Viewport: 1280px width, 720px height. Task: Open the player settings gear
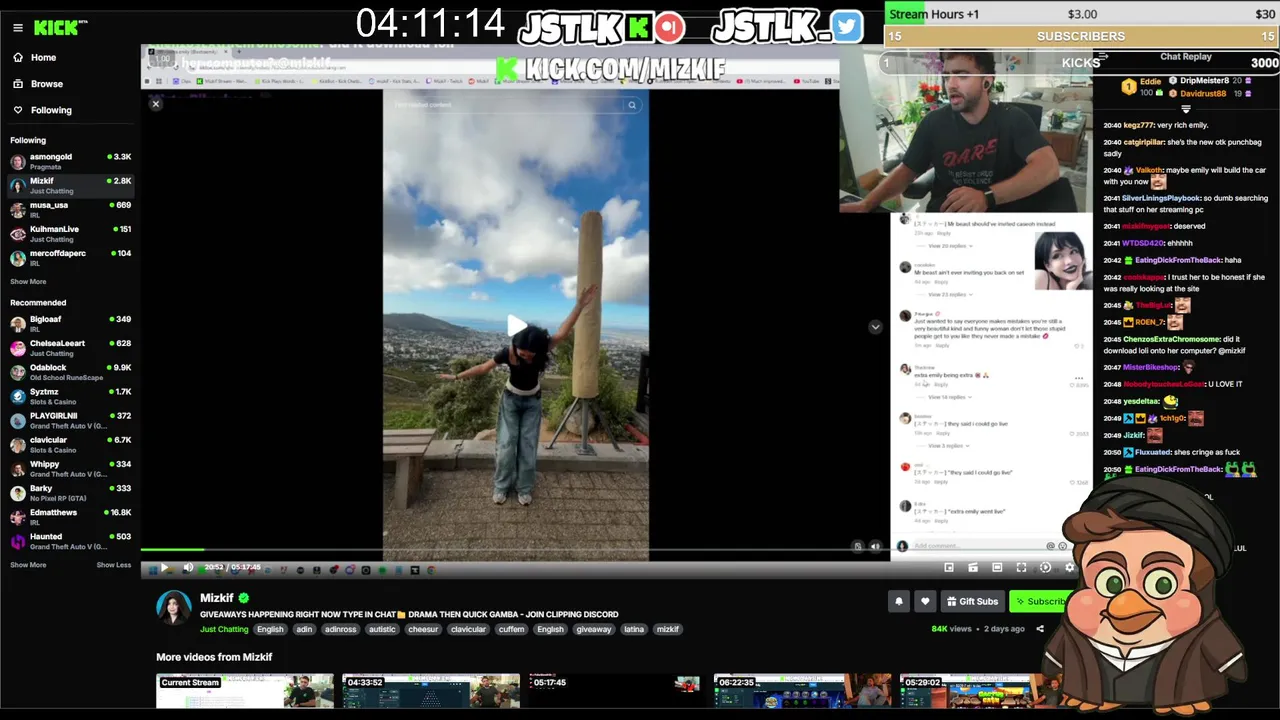(x=1069, y=567)
